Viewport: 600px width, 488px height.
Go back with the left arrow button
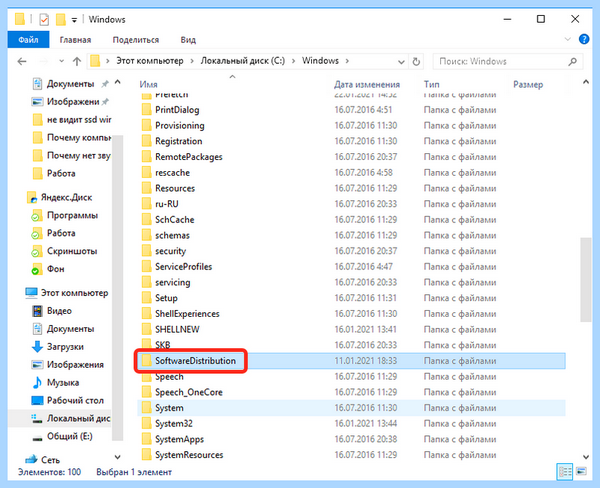22,61
